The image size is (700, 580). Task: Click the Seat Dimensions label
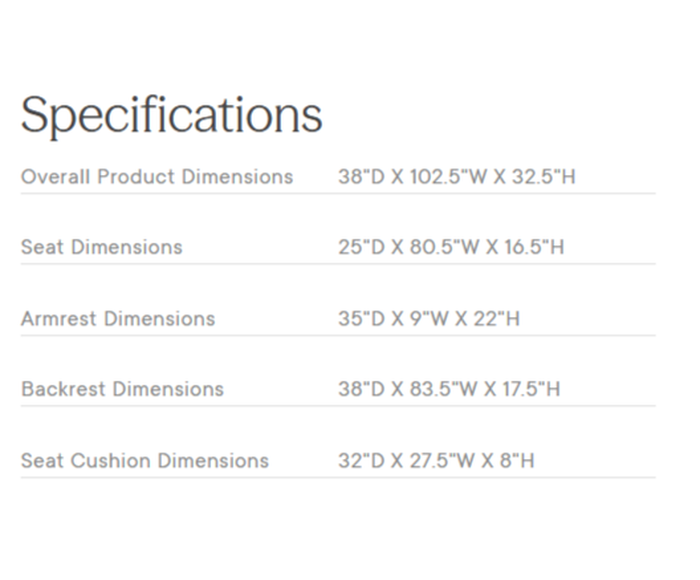click(x=101, y=247)
